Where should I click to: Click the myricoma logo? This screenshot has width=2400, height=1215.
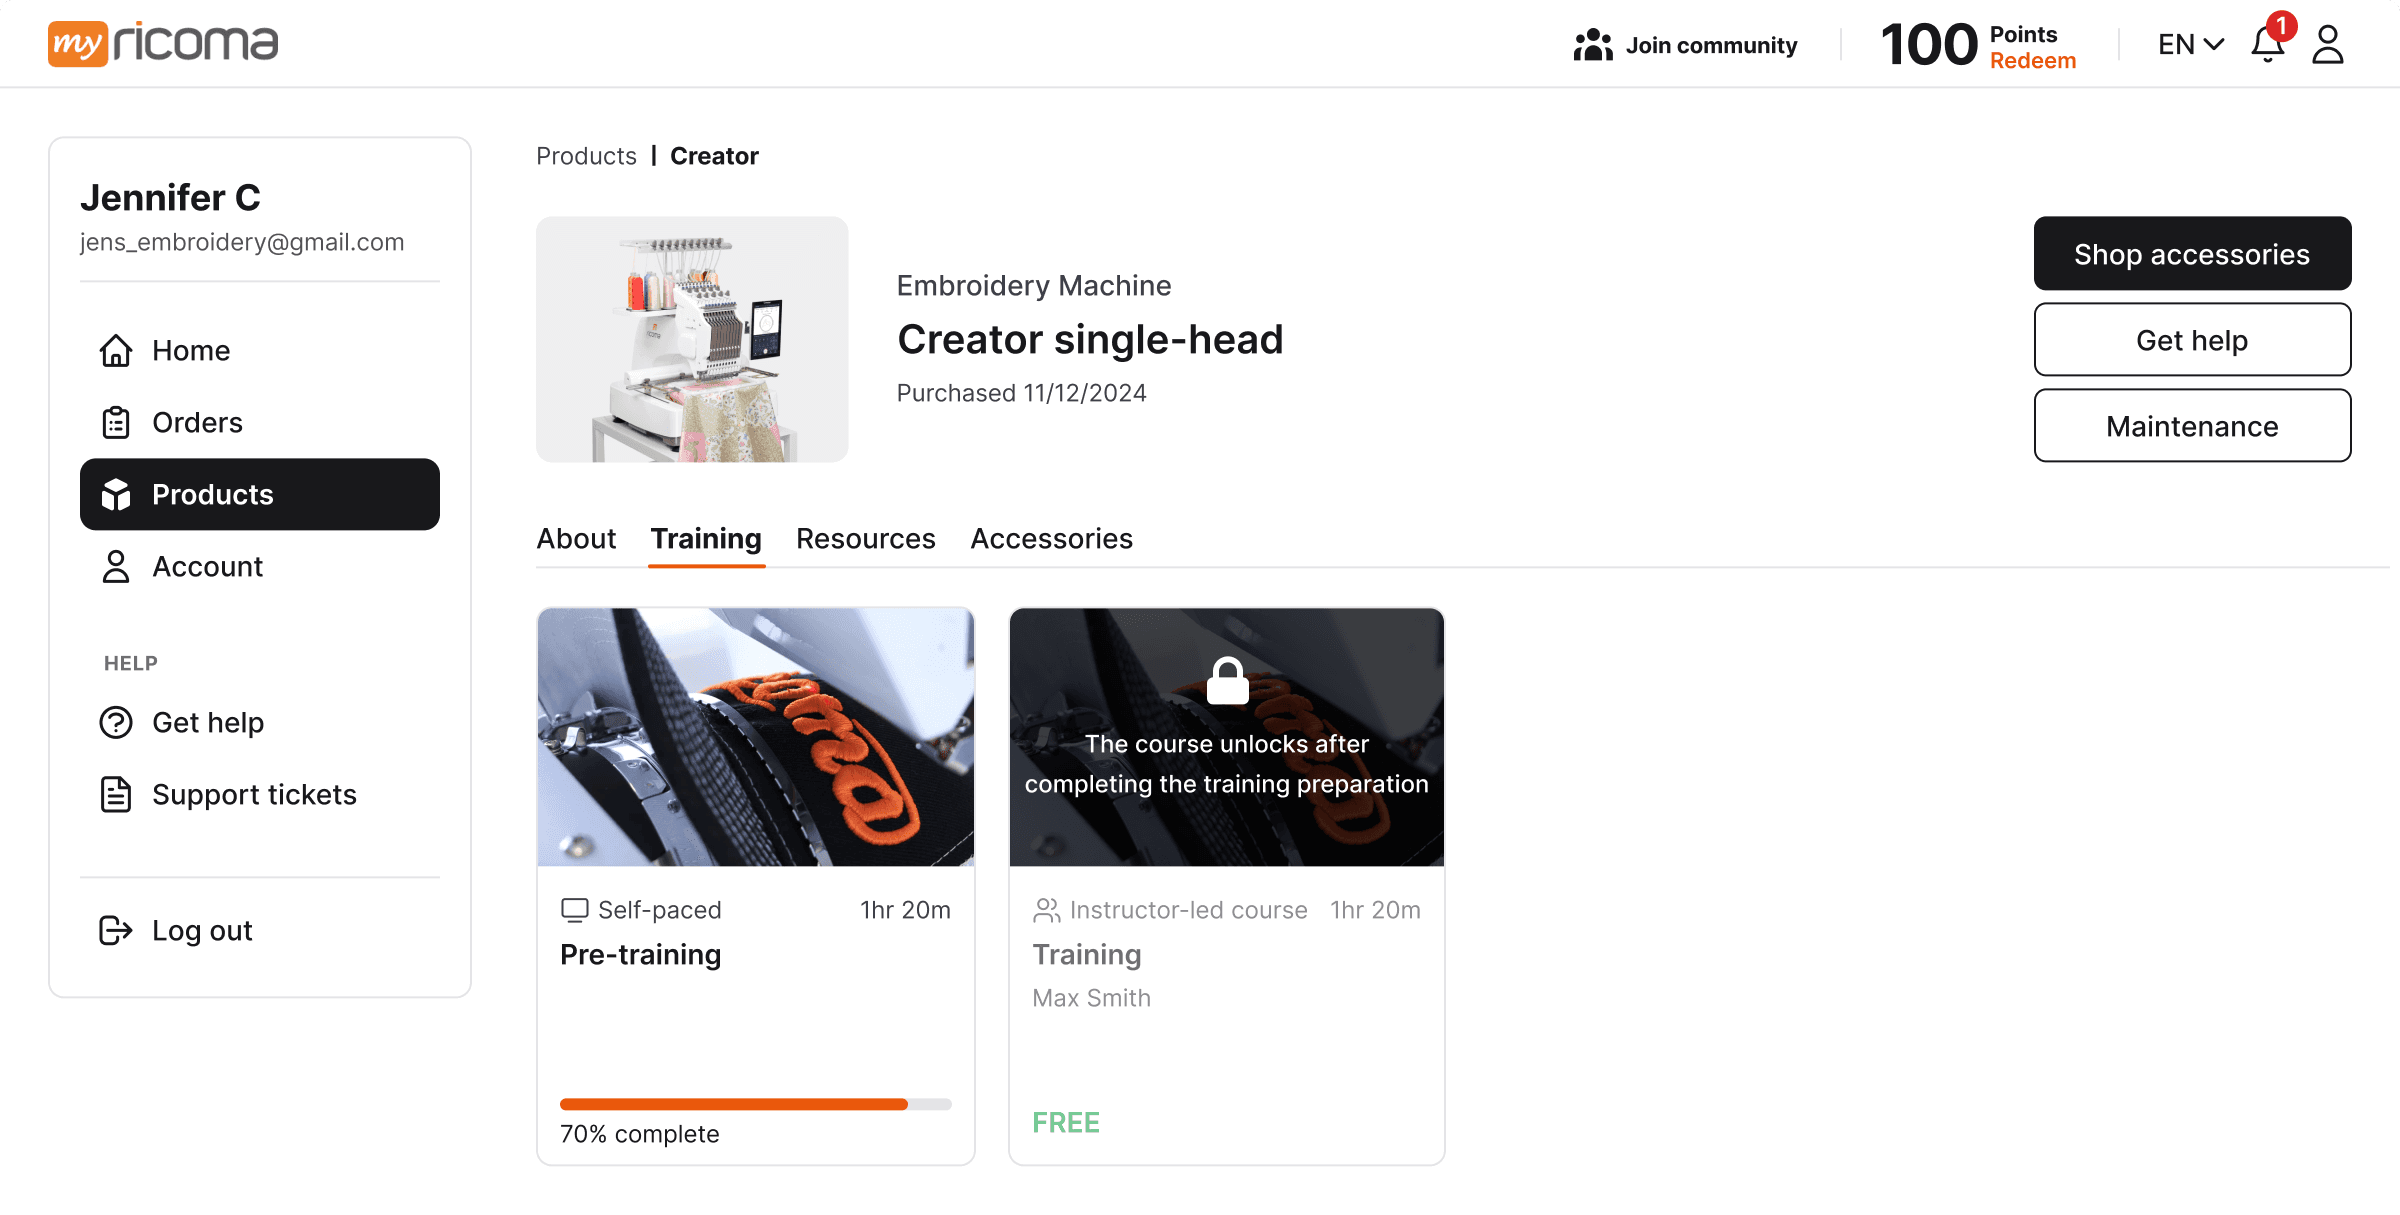[163, 43]
